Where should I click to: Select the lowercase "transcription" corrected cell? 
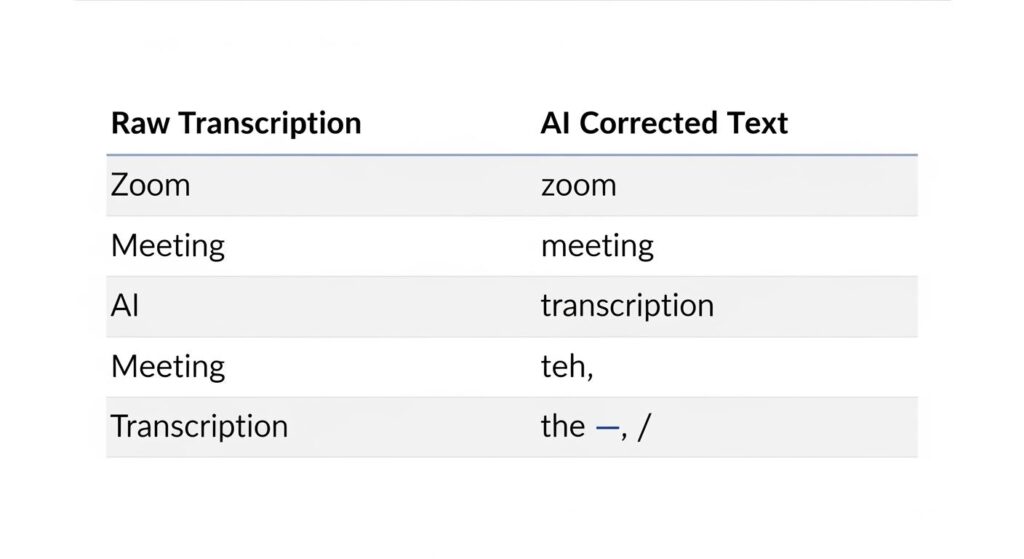pyautogui.click(x=627, y=306)
